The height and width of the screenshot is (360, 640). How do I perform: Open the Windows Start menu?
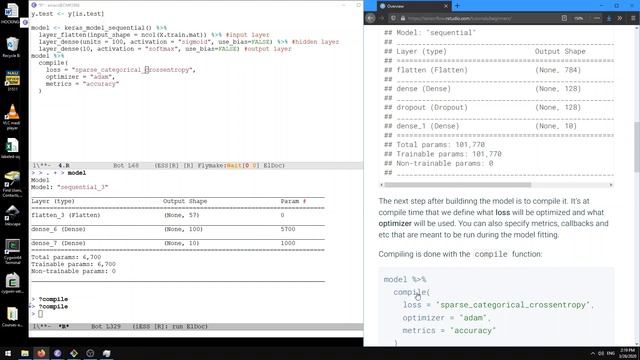[8, 353]
